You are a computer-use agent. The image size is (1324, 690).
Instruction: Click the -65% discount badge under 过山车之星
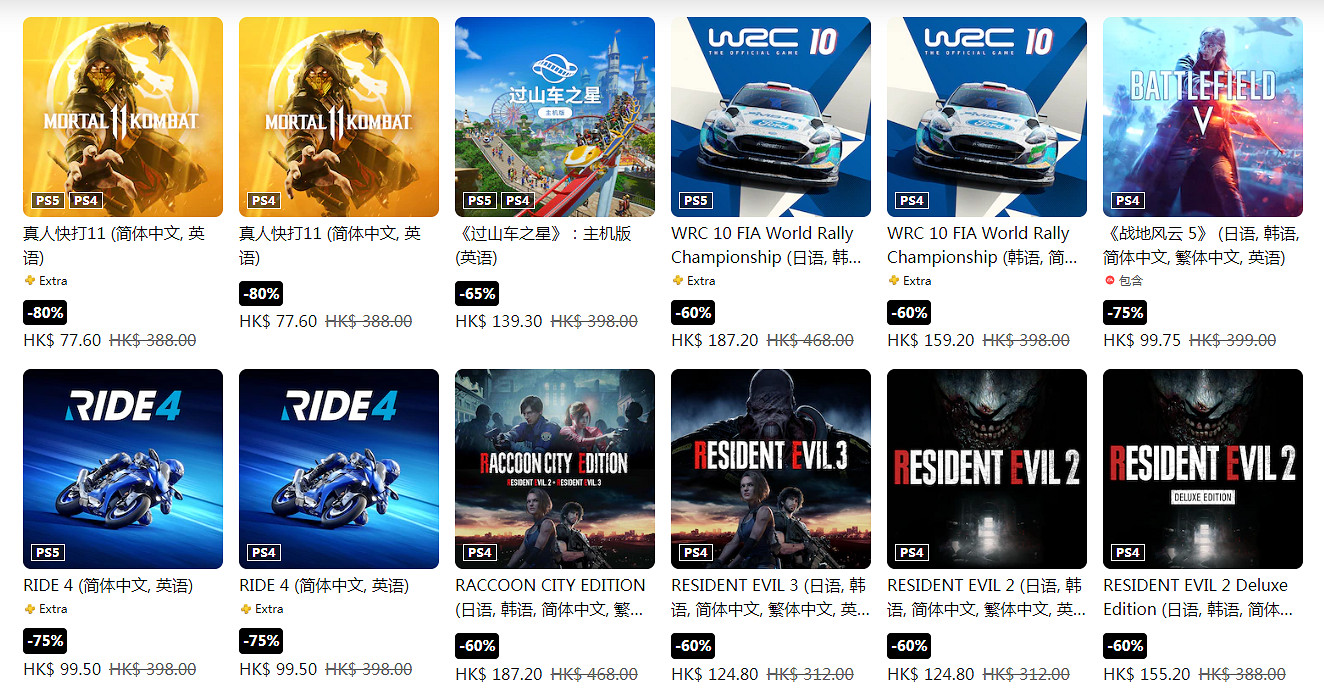point(476,294)
